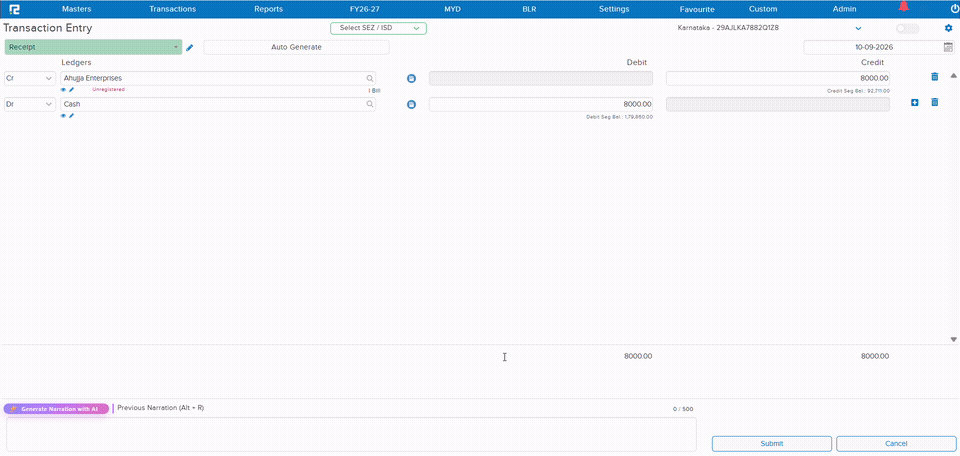Delete the Ahuja Enterprises row
The width and height of the screenshot is (960, 456).
[x=934, y=77]
